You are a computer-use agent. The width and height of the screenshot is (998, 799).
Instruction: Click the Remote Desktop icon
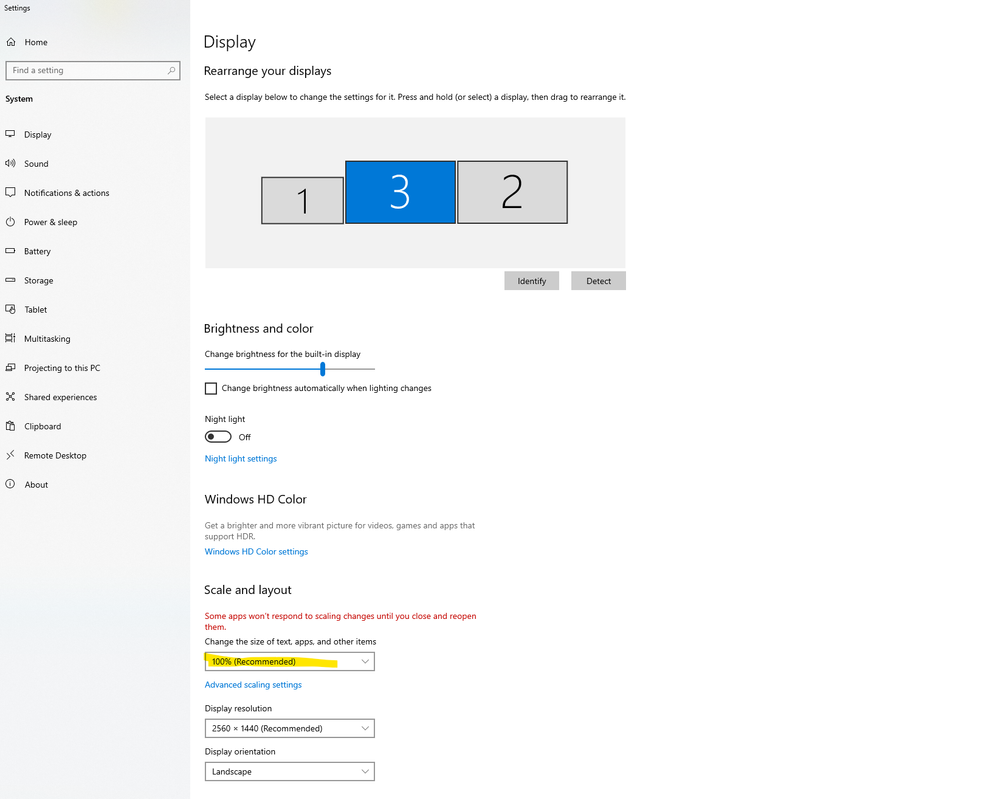click(x=10, y=455)
